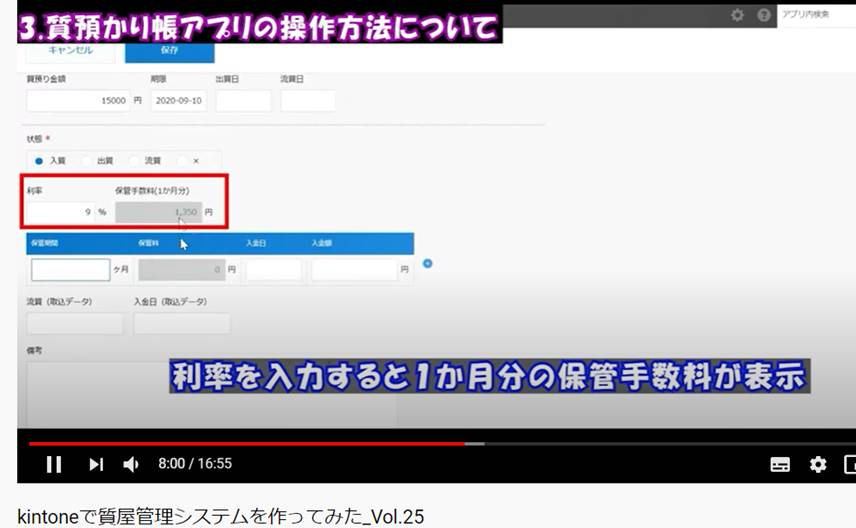Click the blue 保存 button

(171, 49)
